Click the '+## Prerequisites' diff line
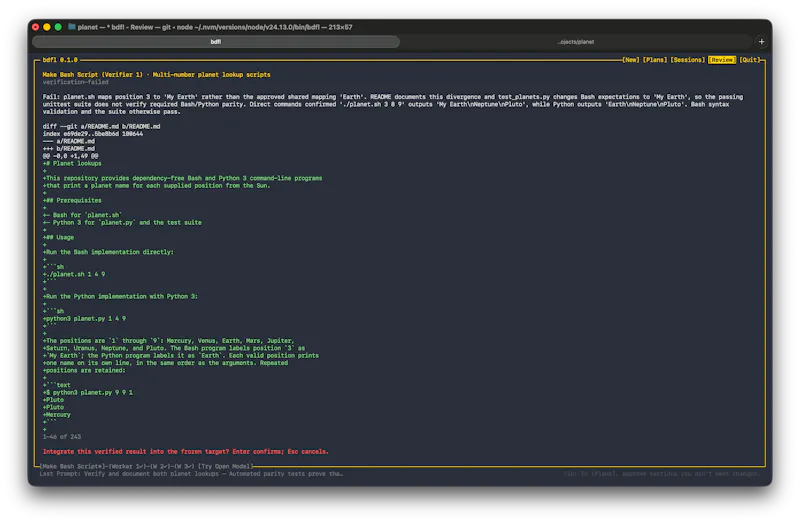The height and width of the screenshot is (523, 800). coord(72,201)
